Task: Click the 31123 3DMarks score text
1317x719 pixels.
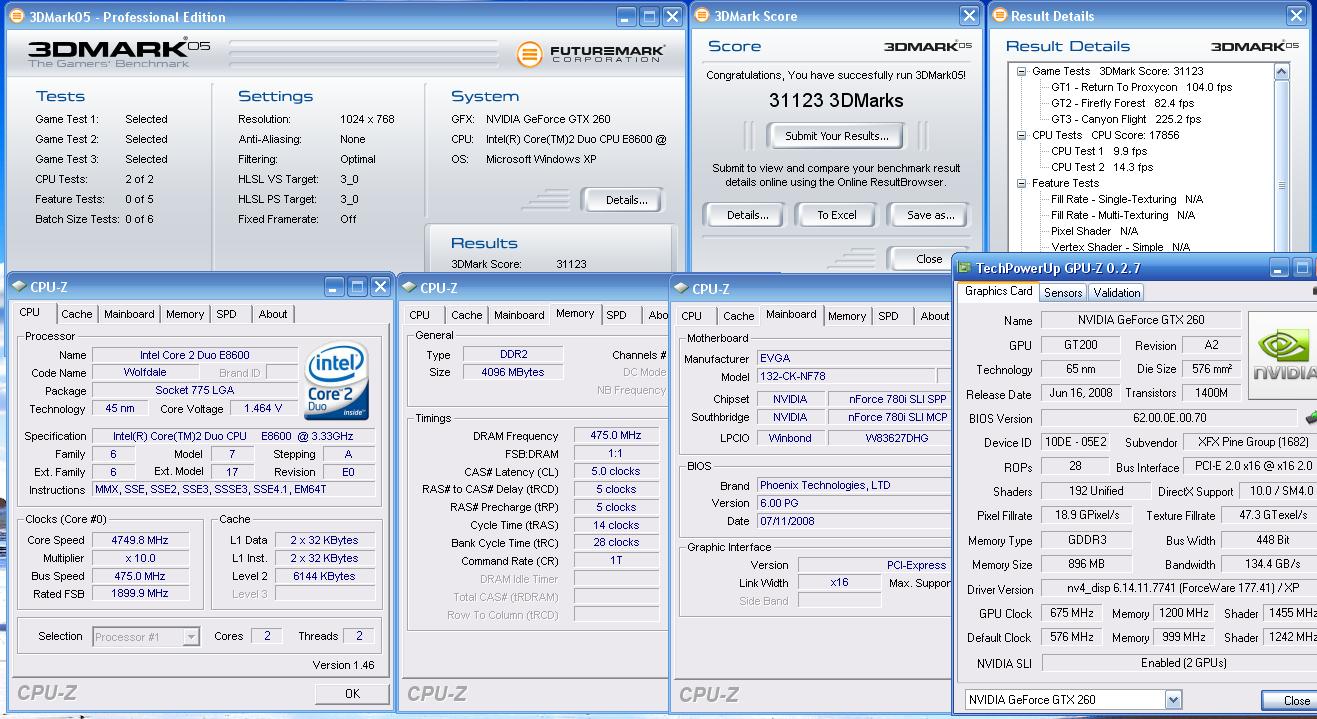Action: 836,101
